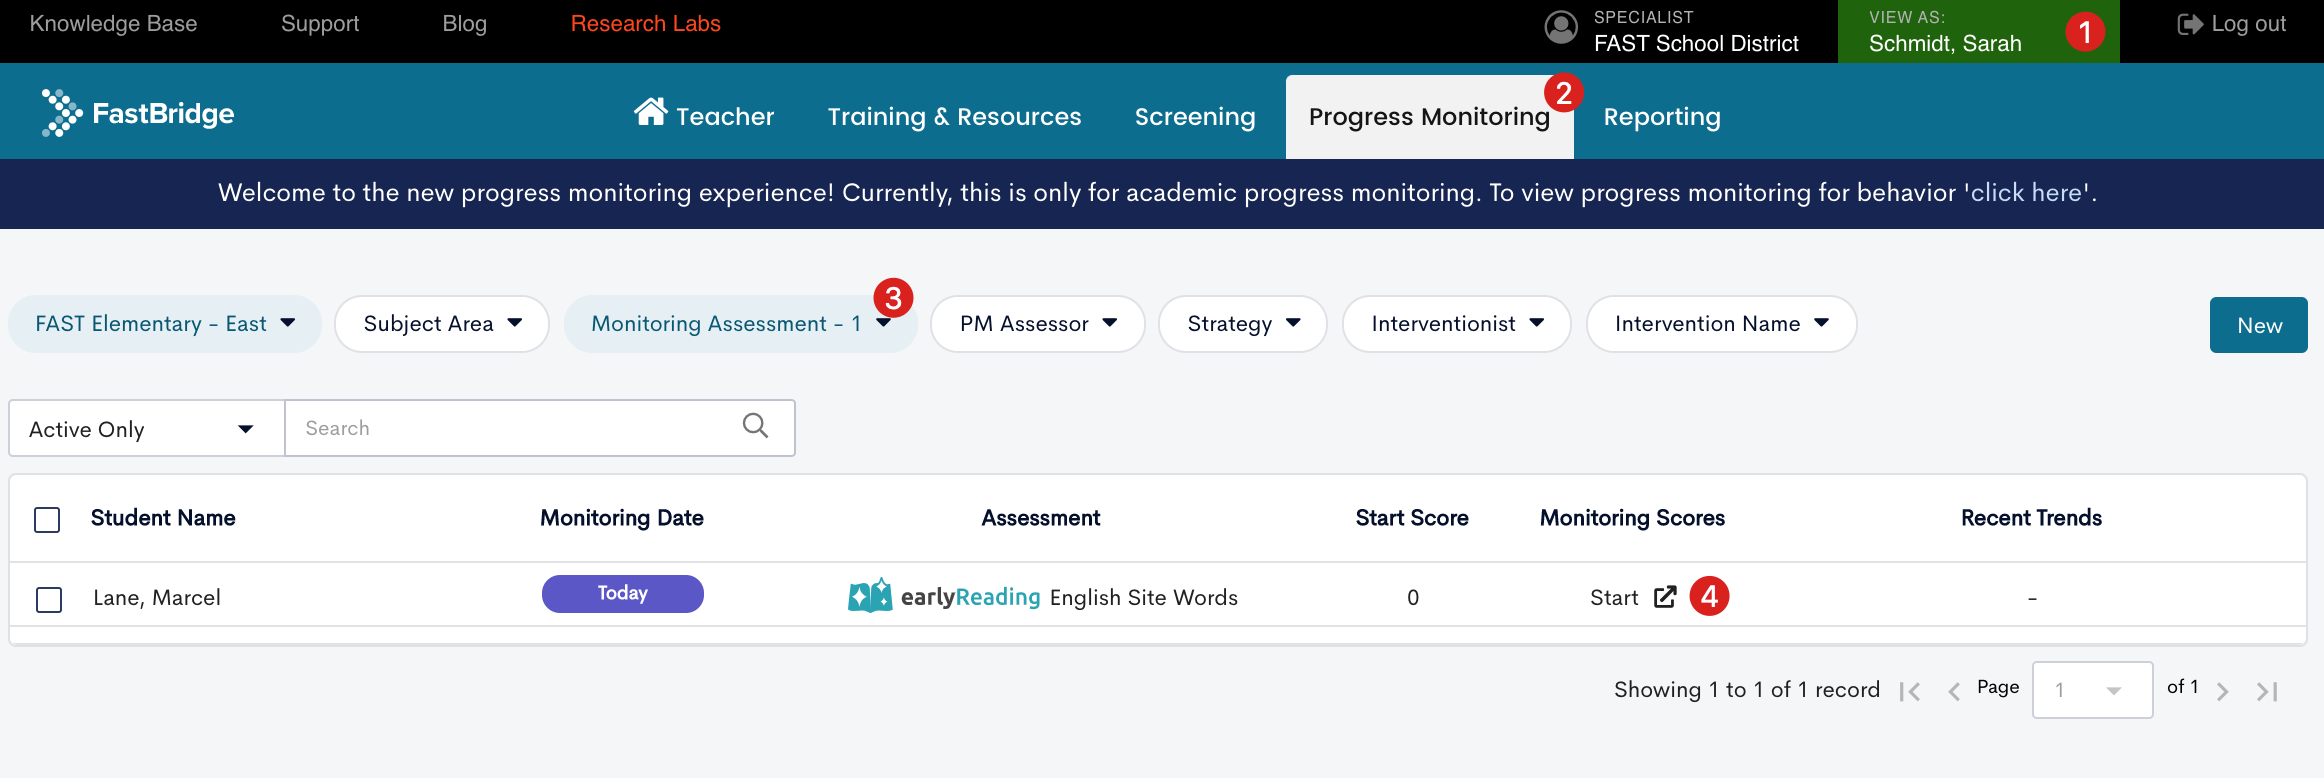Click the log out arrow icon

[x=2190, y=24]
